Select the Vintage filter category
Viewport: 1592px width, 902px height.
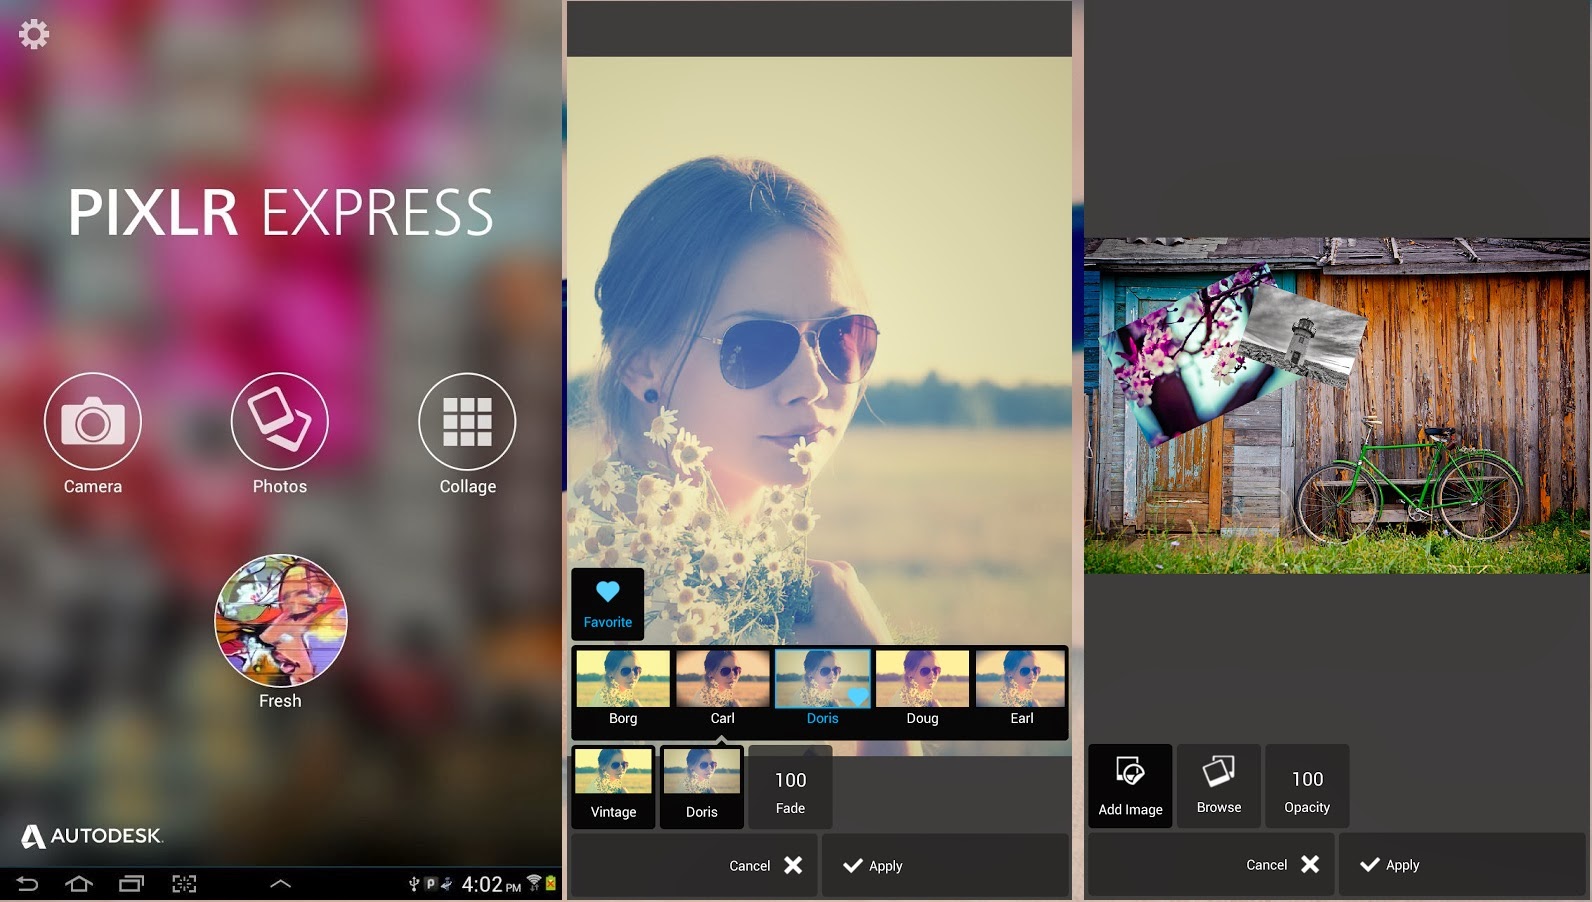[613, 787]
